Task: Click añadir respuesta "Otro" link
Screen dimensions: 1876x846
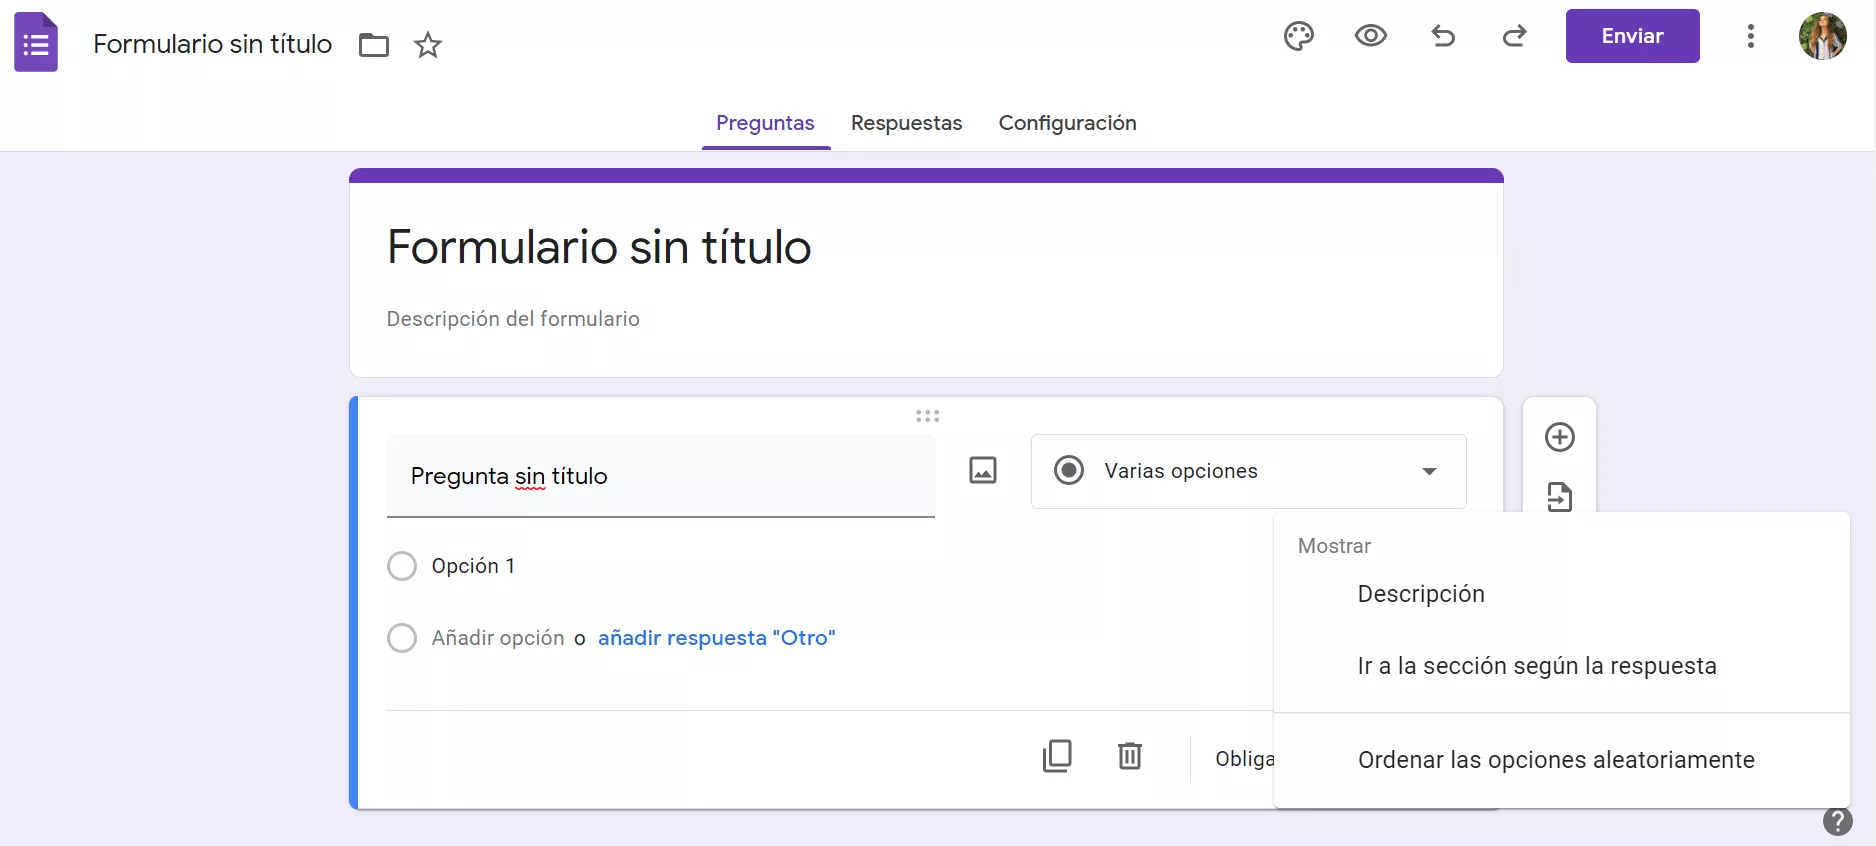Action: point(717,638)
